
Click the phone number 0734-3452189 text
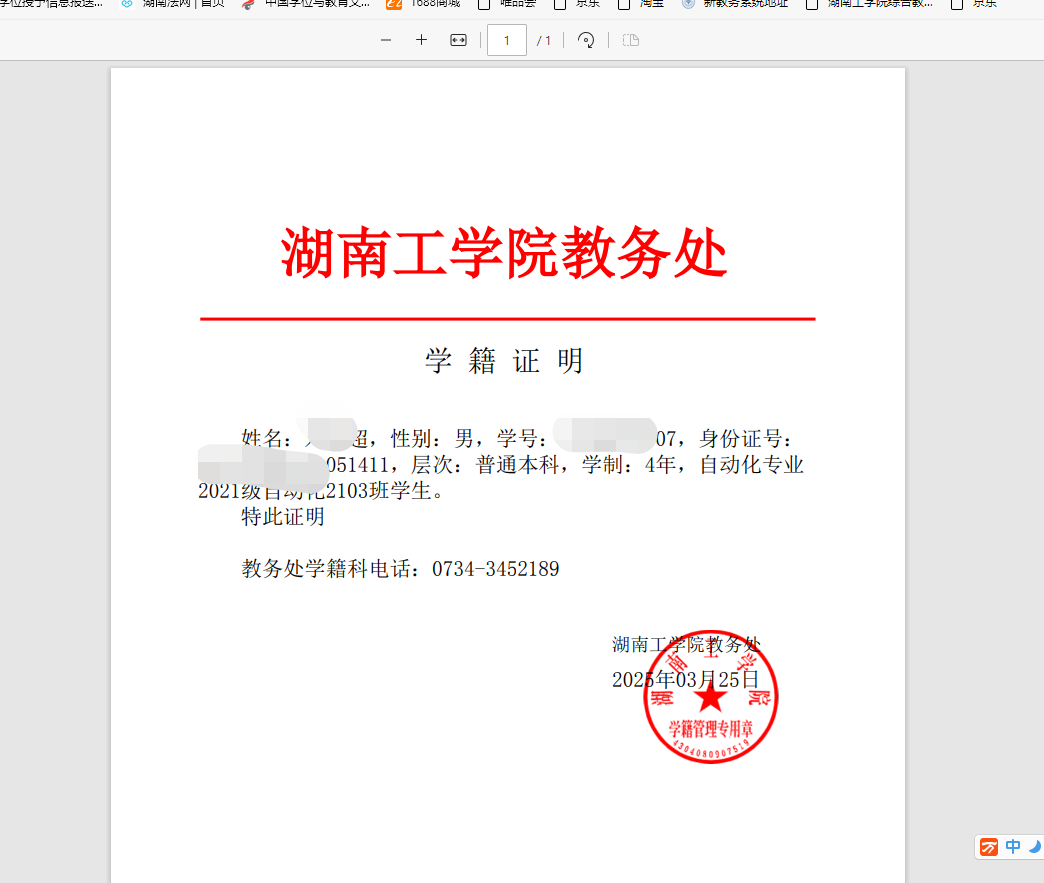pyautogui.click(x=495, y=569)
